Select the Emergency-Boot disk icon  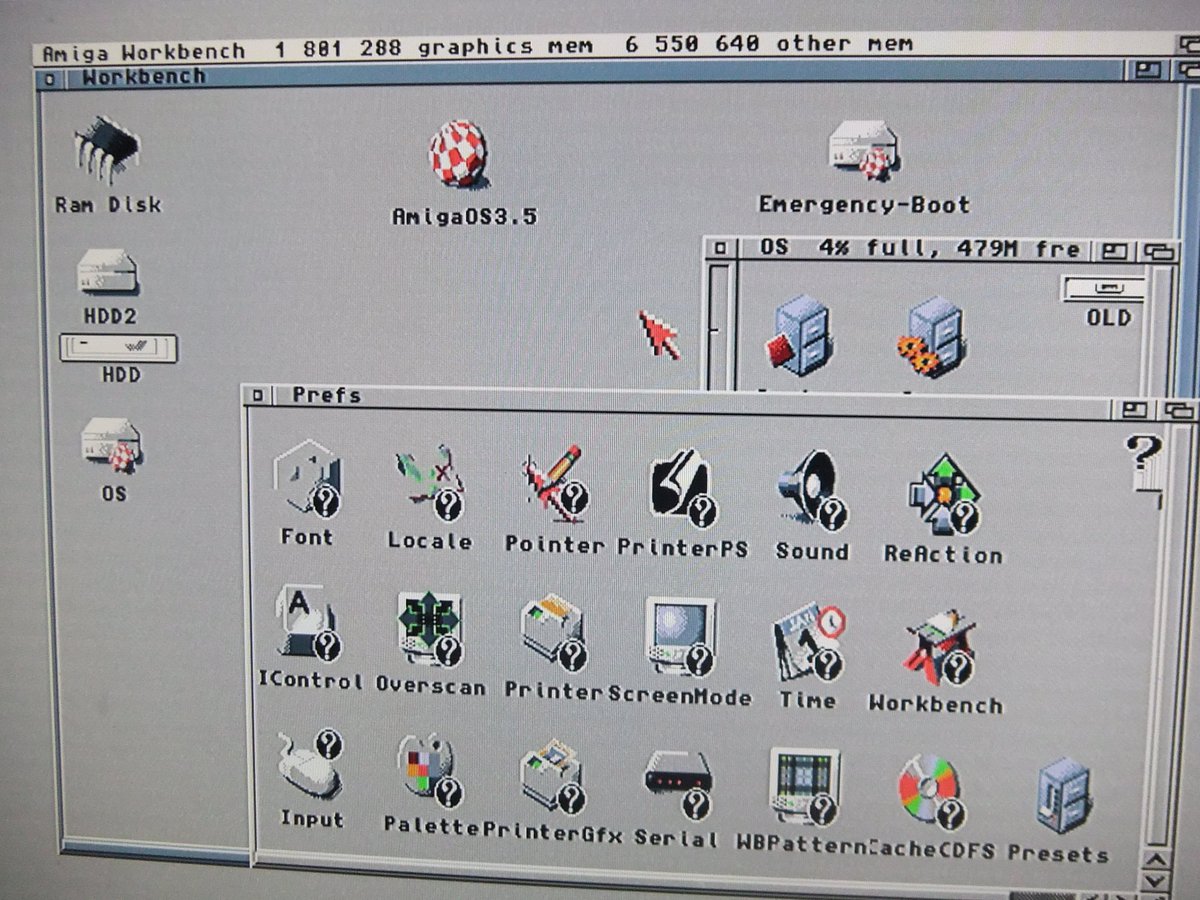[x=864, y=150]
